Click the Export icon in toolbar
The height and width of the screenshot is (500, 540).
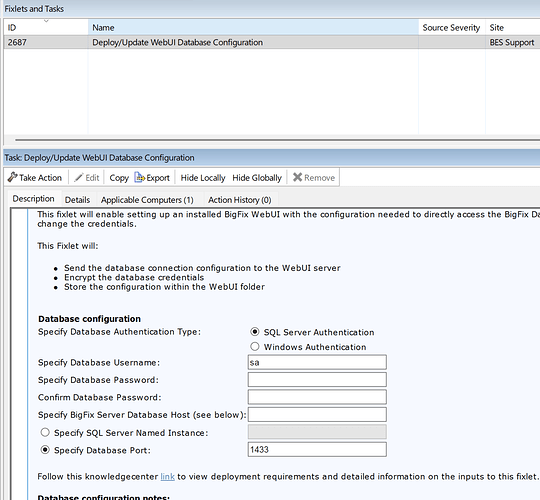(139, 177)
